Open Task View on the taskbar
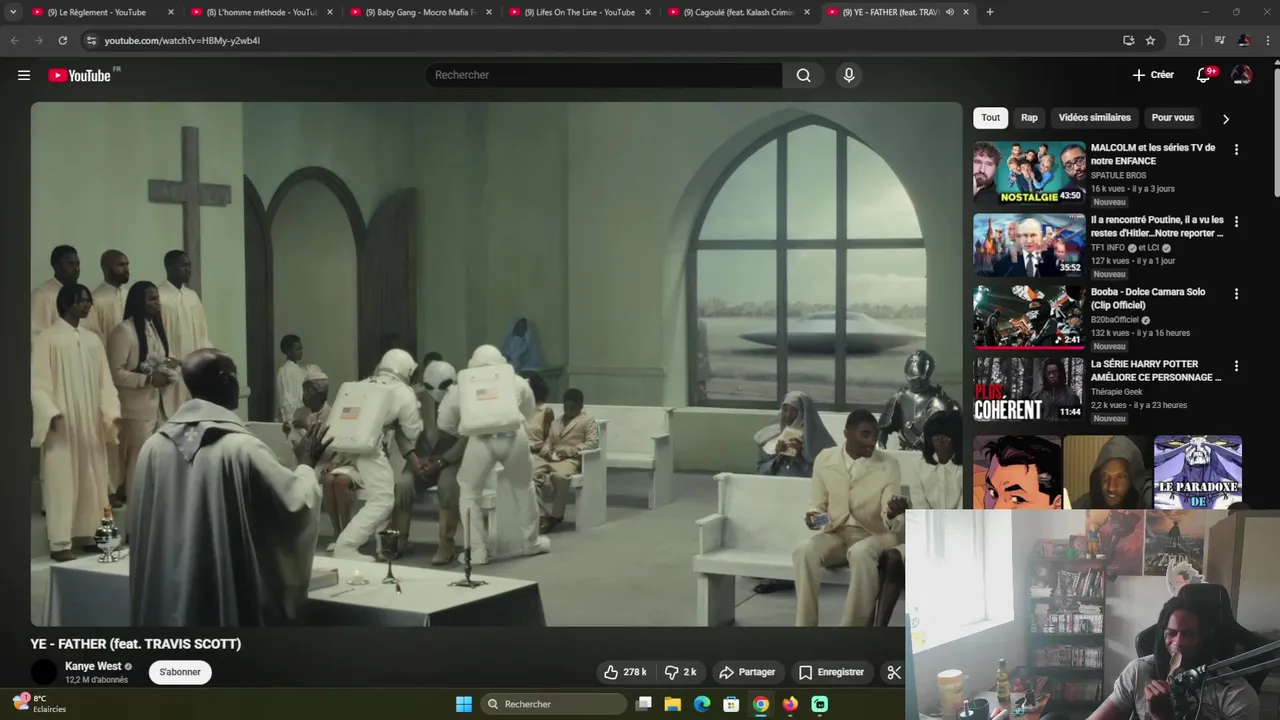 (644, 704)
